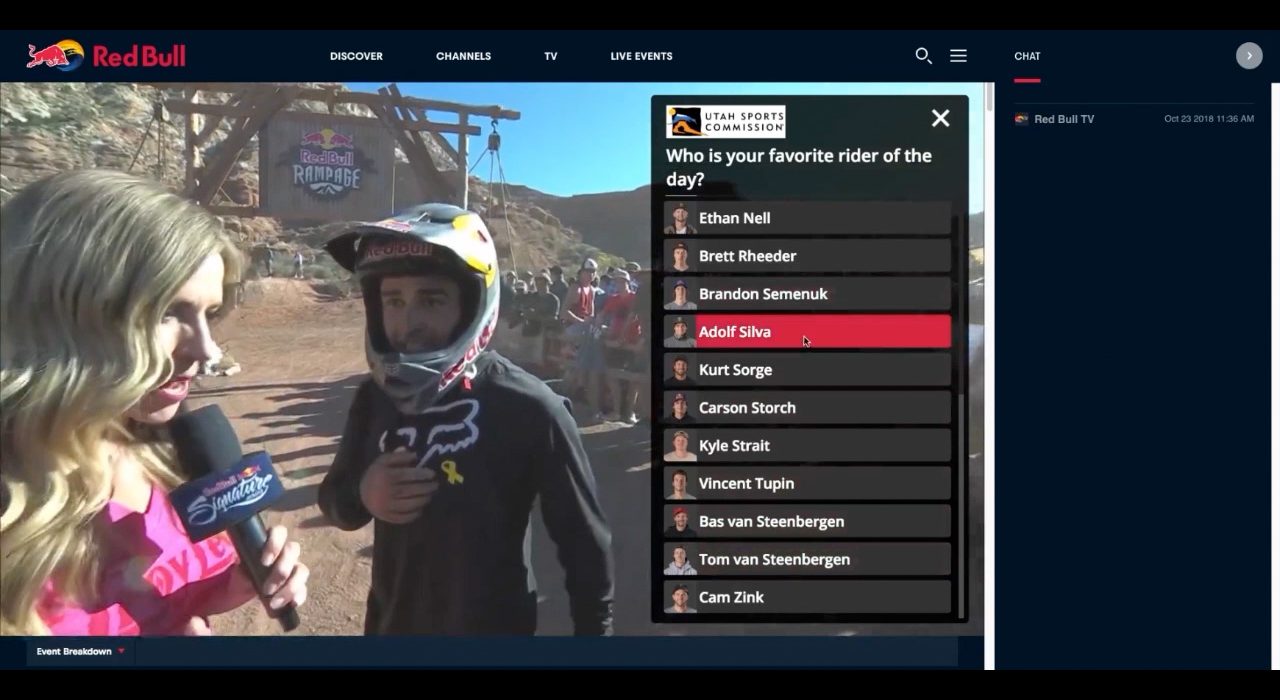1280x700 pixels.
Task: Pick Bas van Steenbergen in poll
Action: coord(807,522)
